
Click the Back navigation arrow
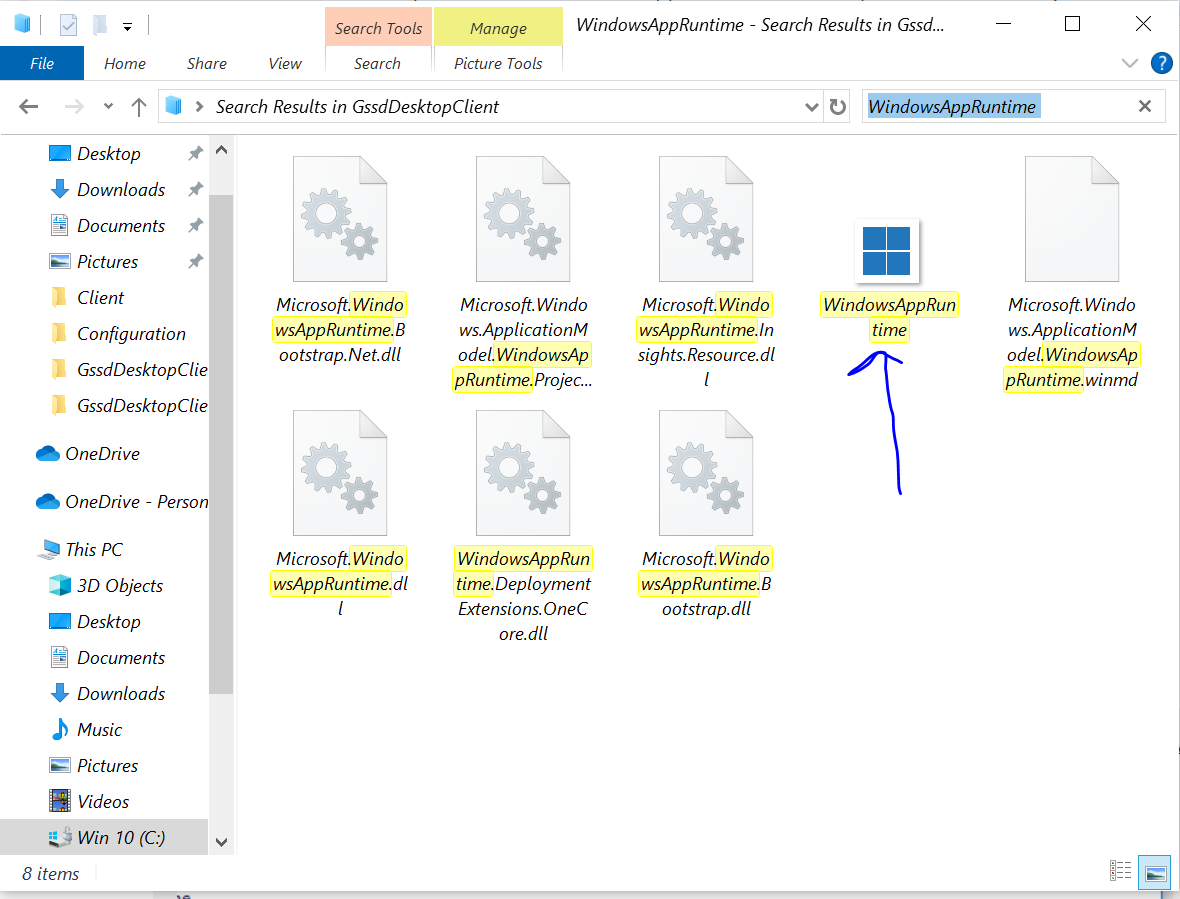(x=29, y=107)
